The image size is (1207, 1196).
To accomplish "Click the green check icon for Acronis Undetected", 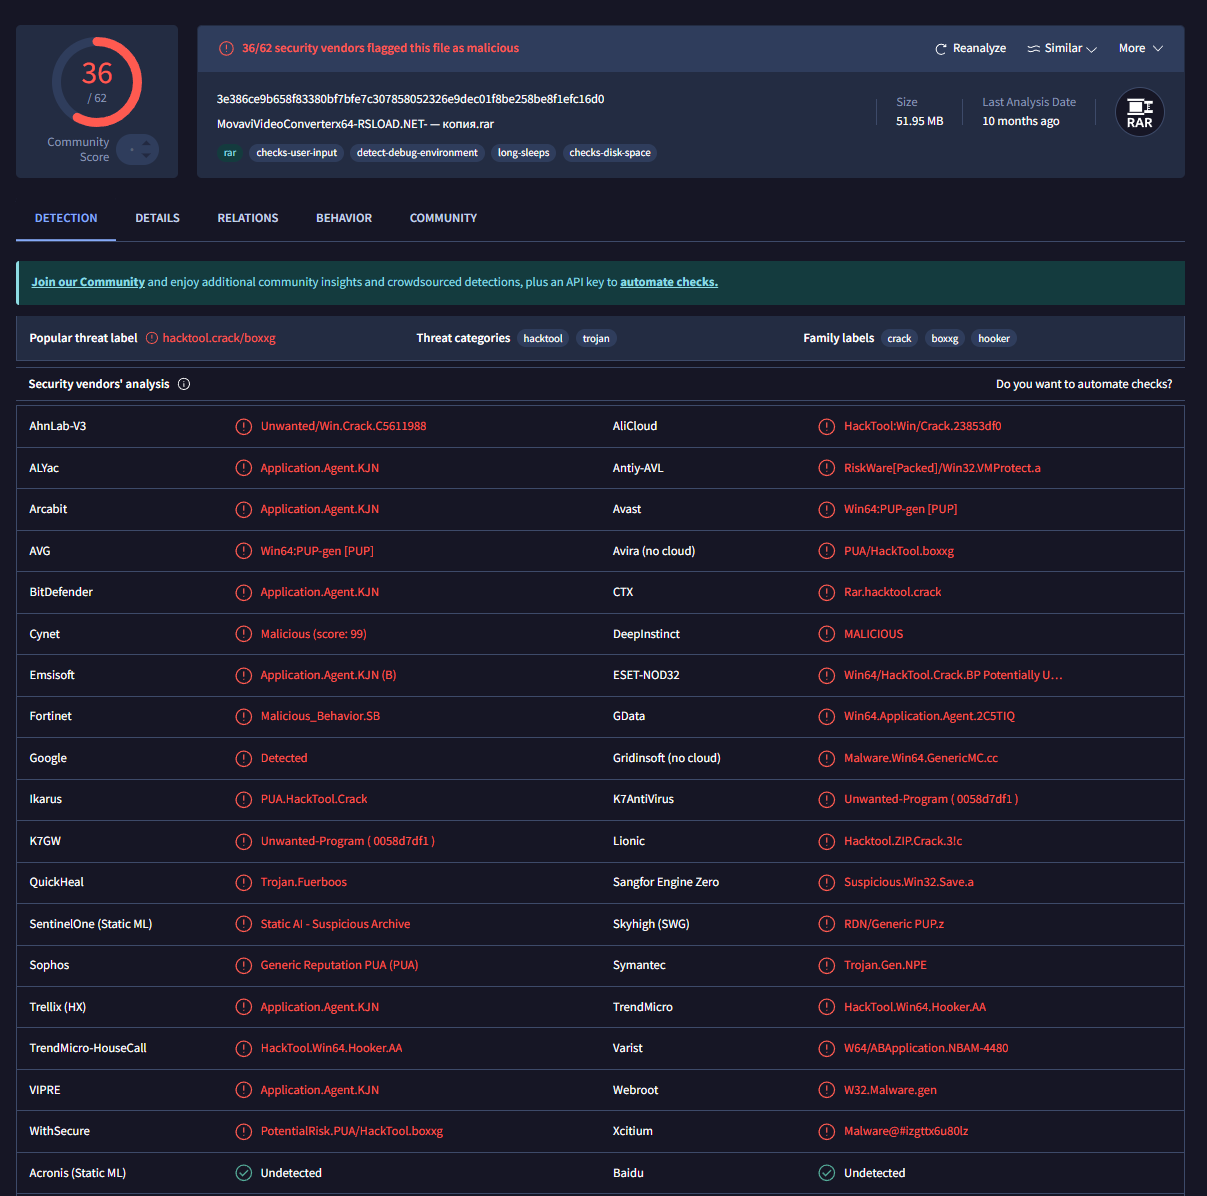I will pyautogui.click(x=243, y=1173).
